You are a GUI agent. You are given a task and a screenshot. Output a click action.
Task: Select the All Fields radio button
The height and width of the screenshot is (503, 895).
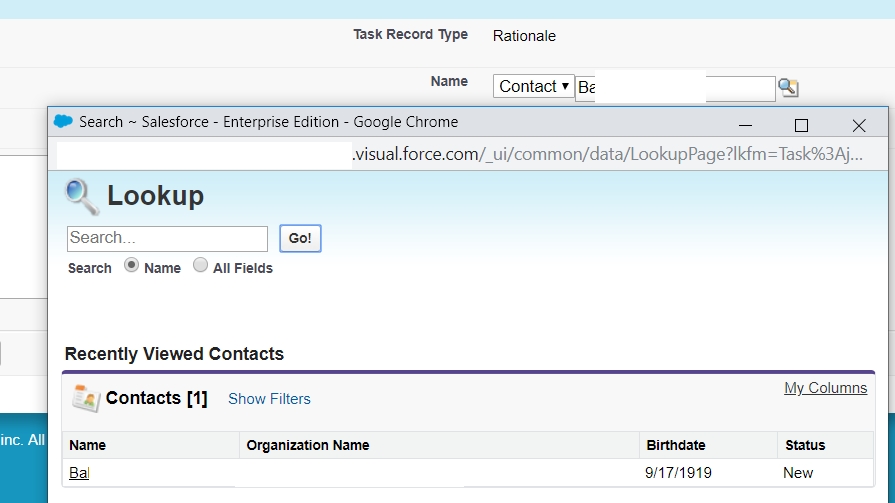click(200, 266)
